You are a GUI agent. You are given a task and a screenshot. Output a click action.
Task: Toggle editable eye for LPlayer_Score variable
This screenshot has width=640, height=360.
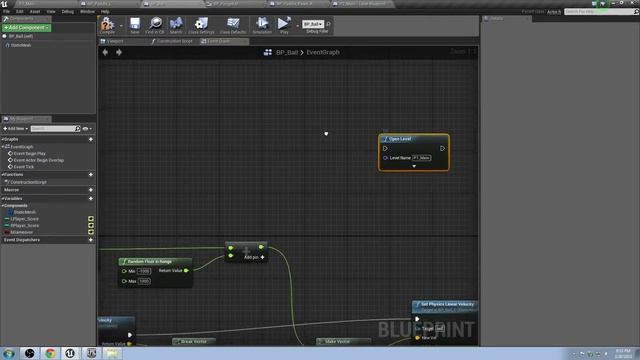tap(91, 219)
